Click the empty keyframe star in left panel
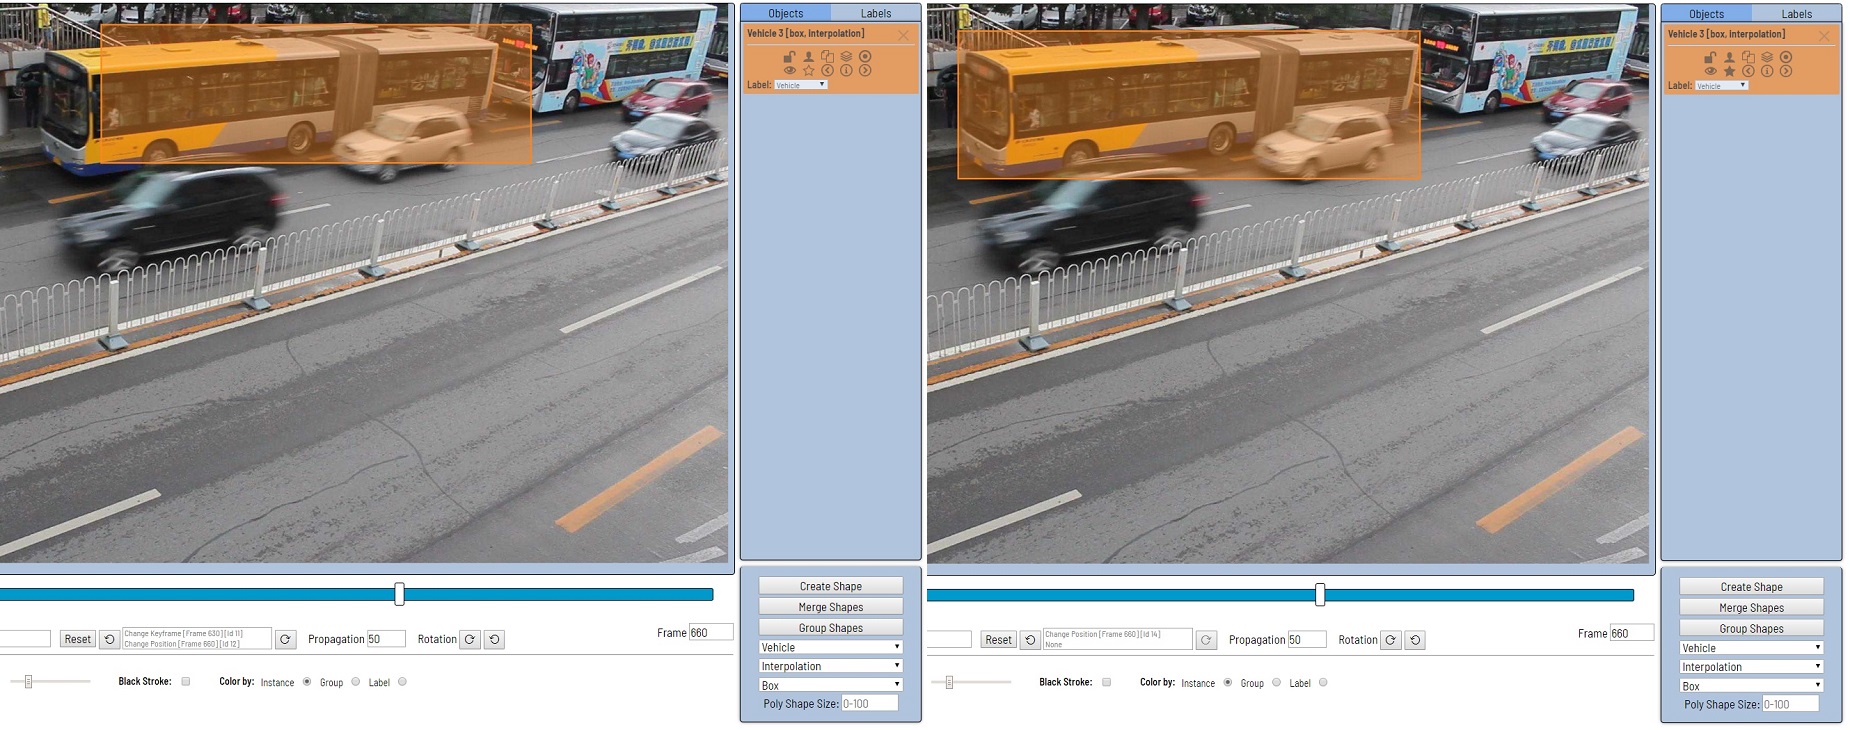 [808, 70]
